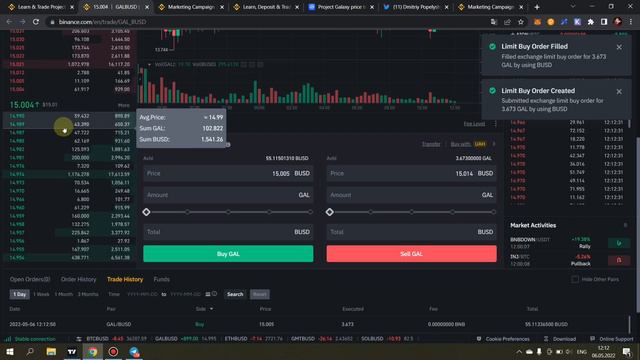Select the 1 Day filter
Image resolution: width=640 pixels, height=360 pixels.
[x=20, y=294]
